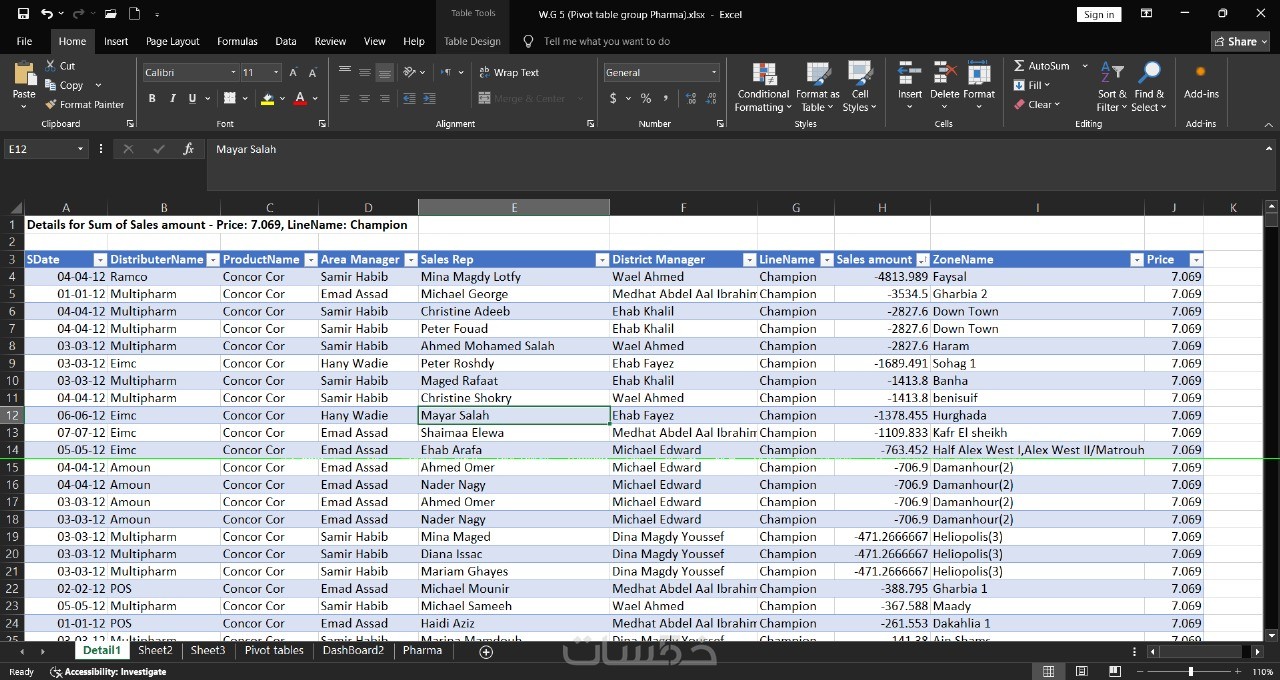Click the Sign in button

click(x=1099, y=14)
